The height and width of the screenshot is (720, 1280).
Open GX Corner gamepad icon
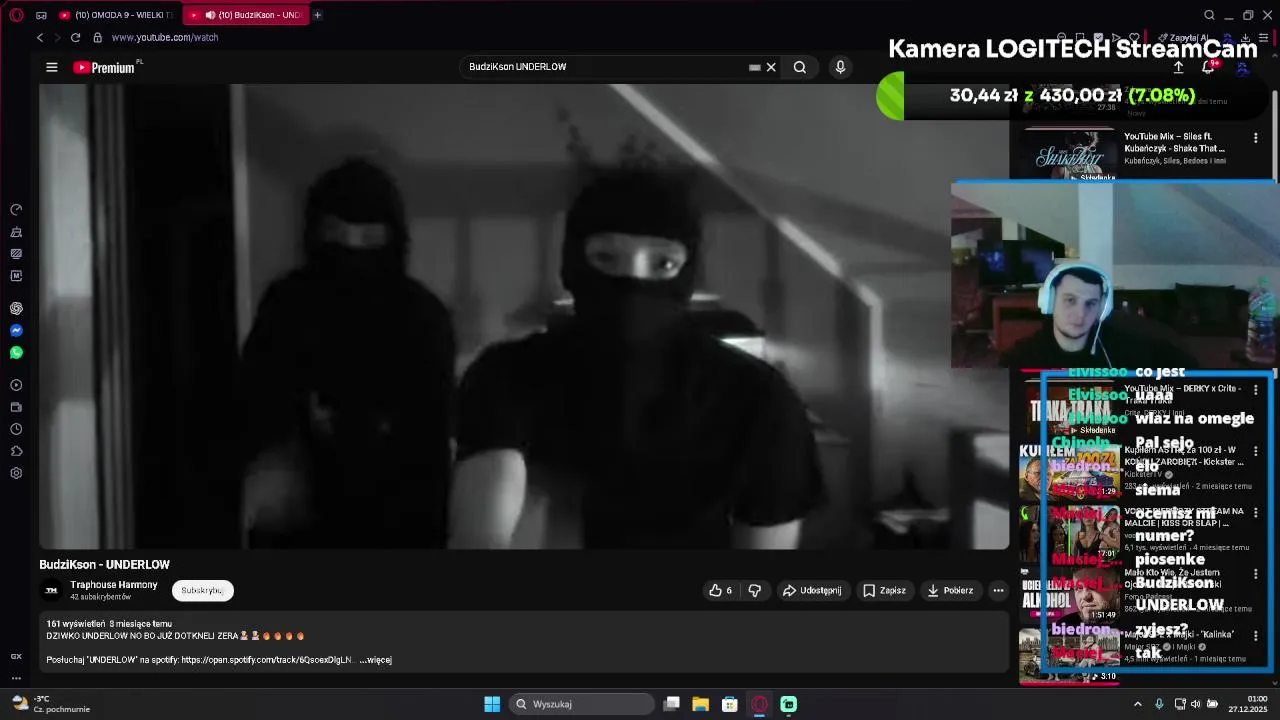(41, 15)
